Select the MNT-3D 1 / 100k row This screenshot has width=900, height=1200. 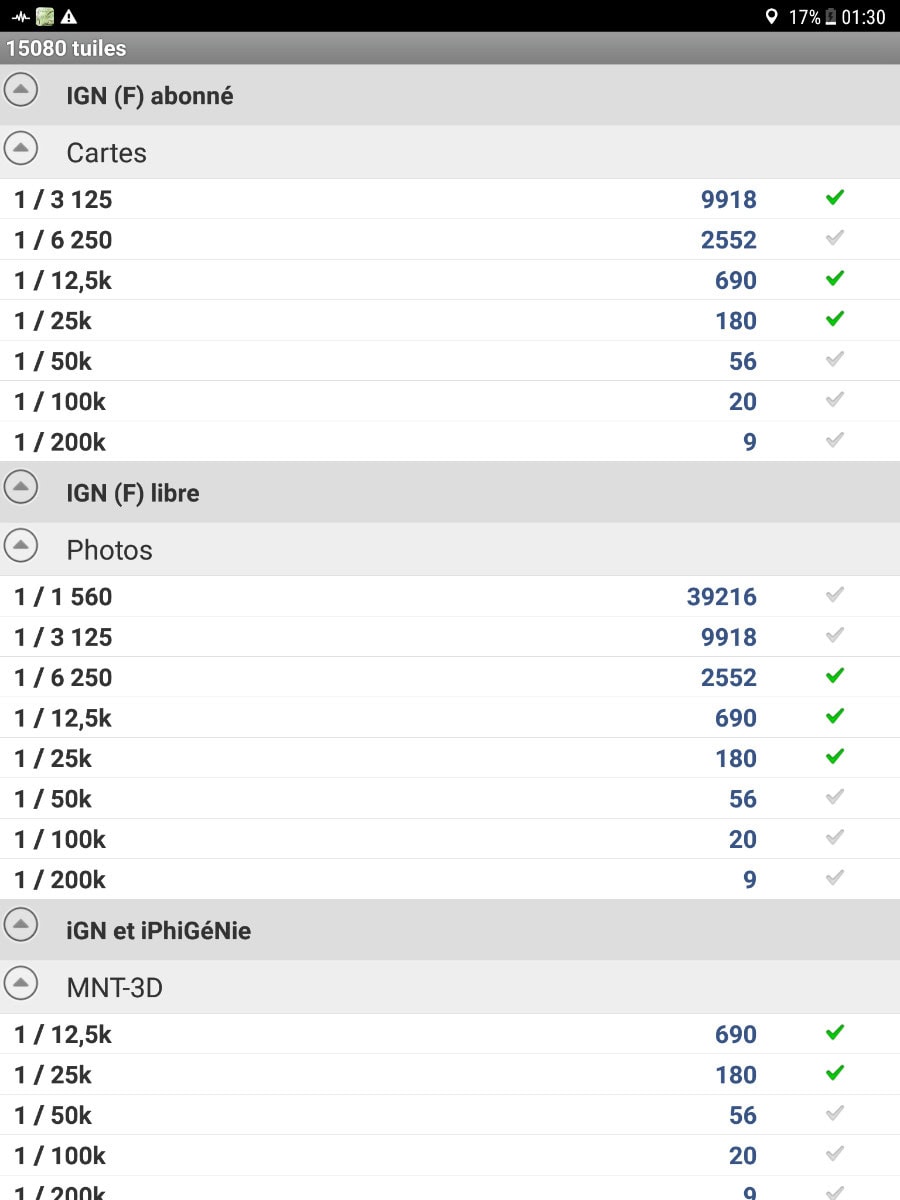pos(450,1155)
